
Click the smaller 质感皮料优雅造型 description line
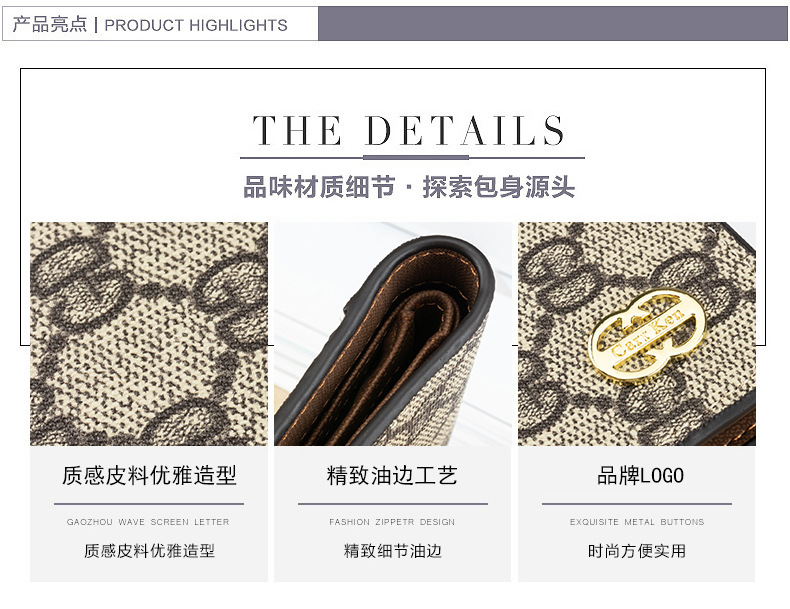point(149,551)
